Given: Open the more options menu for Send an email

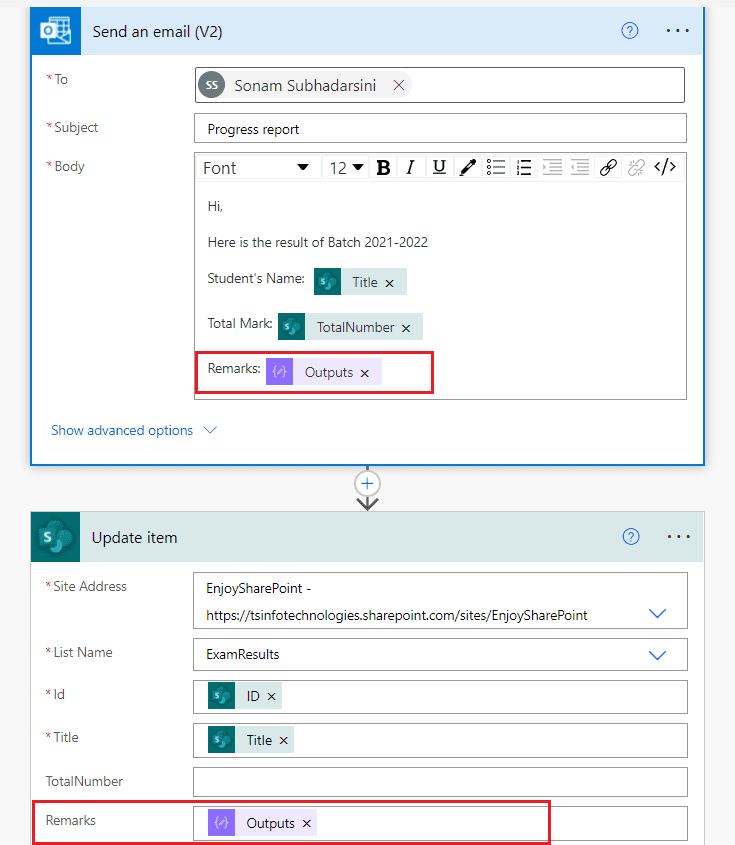Looking at the screenshot, I should [677, 31].
